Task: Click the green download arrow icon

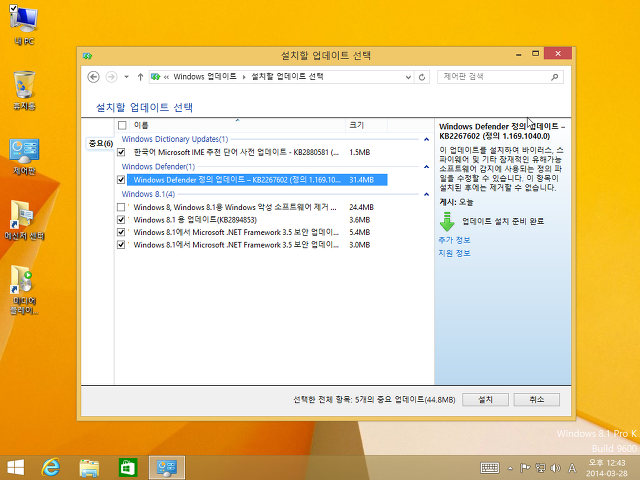Action: pyautogui.click(x=447, y=221)
